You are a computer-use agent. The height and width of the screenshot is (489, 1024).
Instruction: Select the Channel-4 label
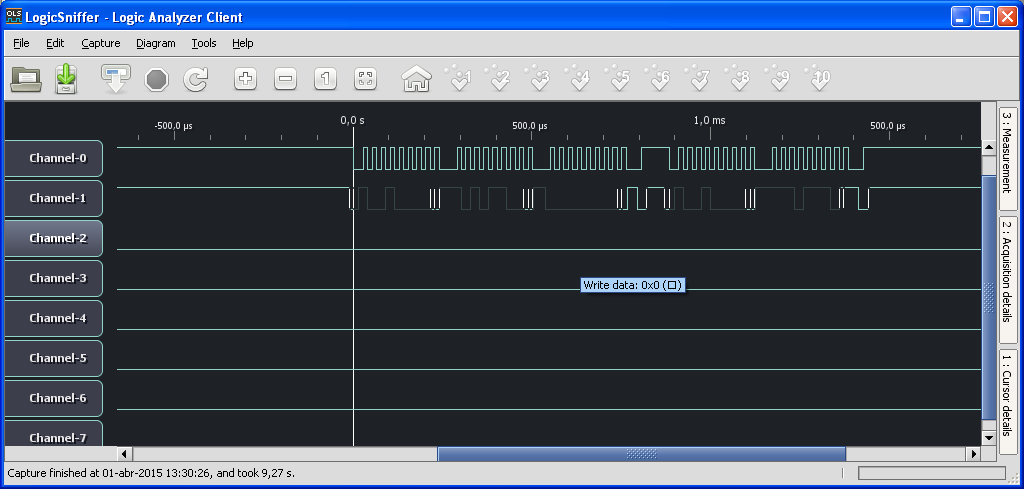(x=54, y=318)
